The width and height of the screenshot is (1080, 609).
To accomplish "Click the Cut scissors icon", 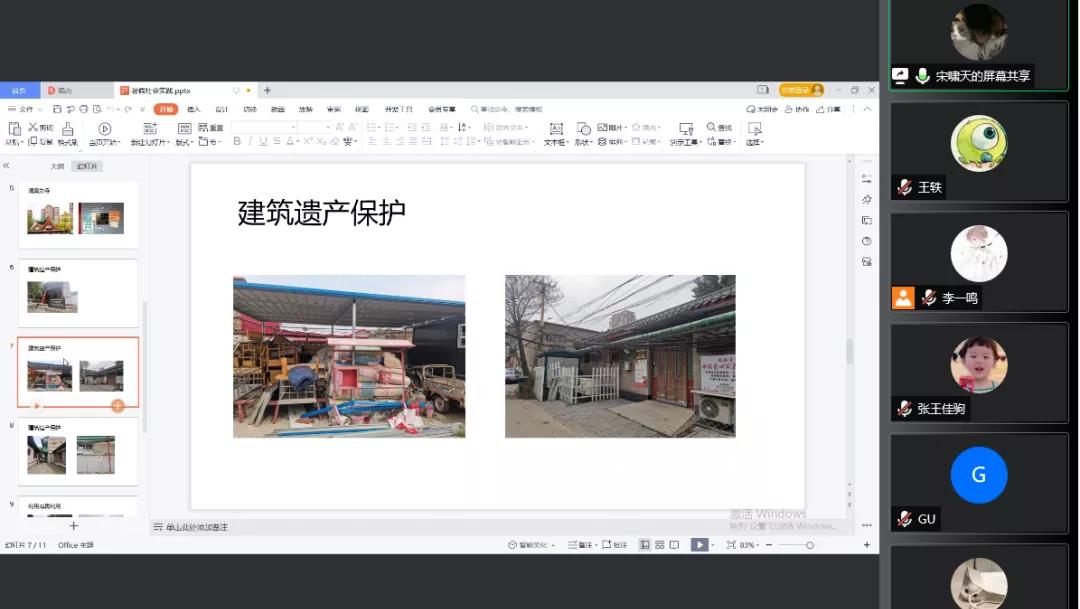I will (33, 127).
